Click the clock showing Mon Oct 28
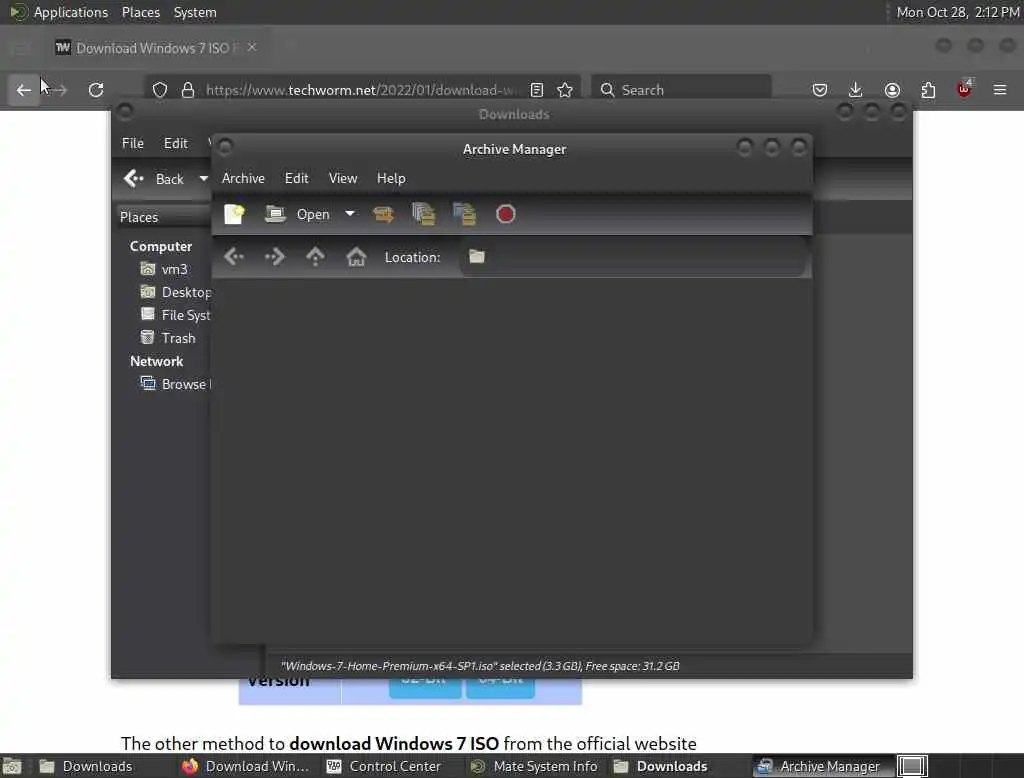 tap(957, 12)
